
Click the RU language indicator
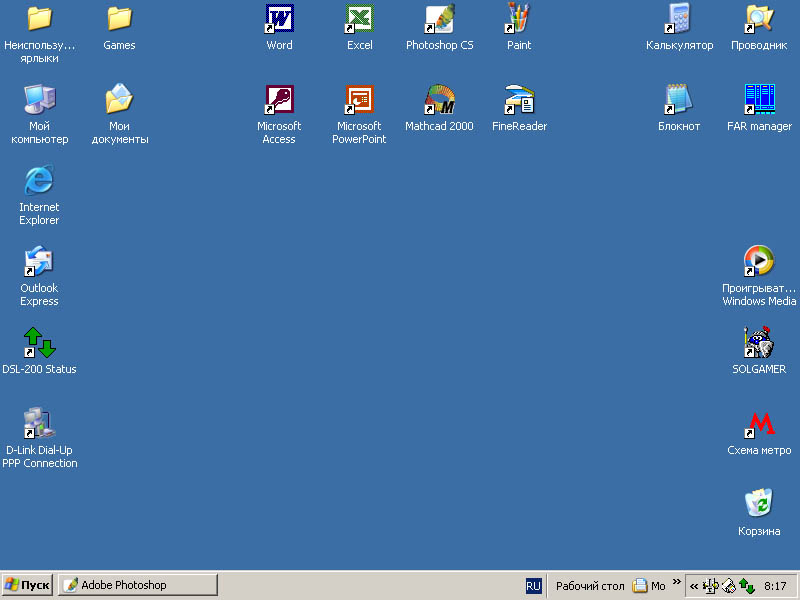tap(533, 586)
